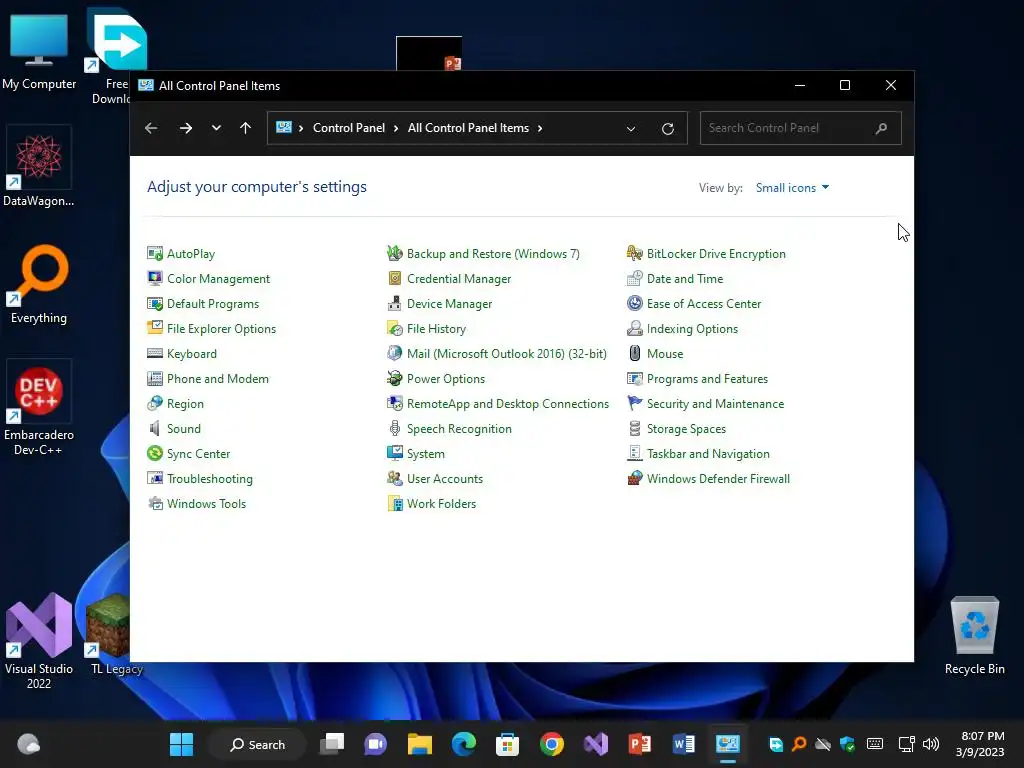Screen dimensions: 1024x768
Task: Click the volume icon in system tray
Action: click(x=931, y=744)
